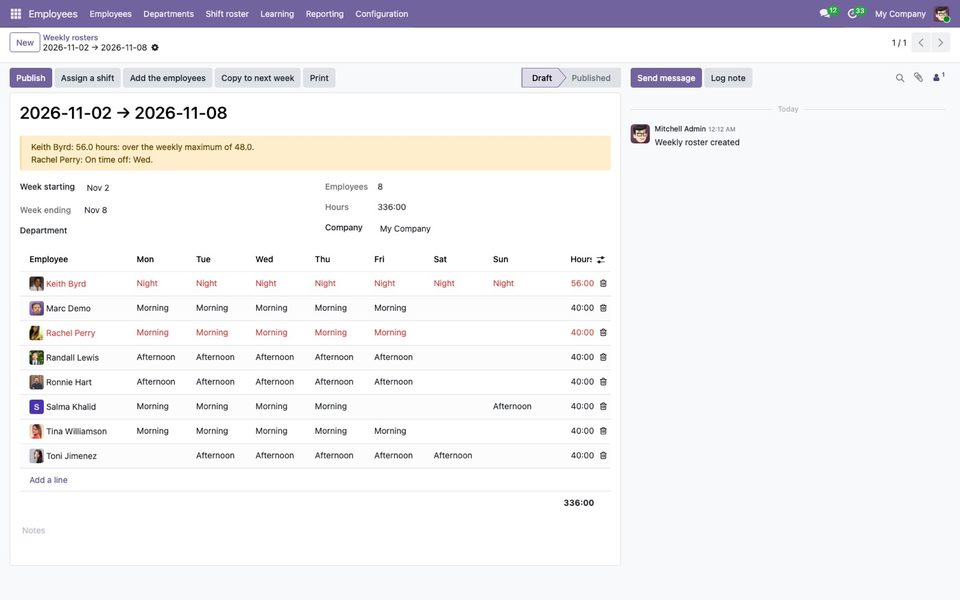
Task: Open the Company field dropdown
Action: pos(493,228)
